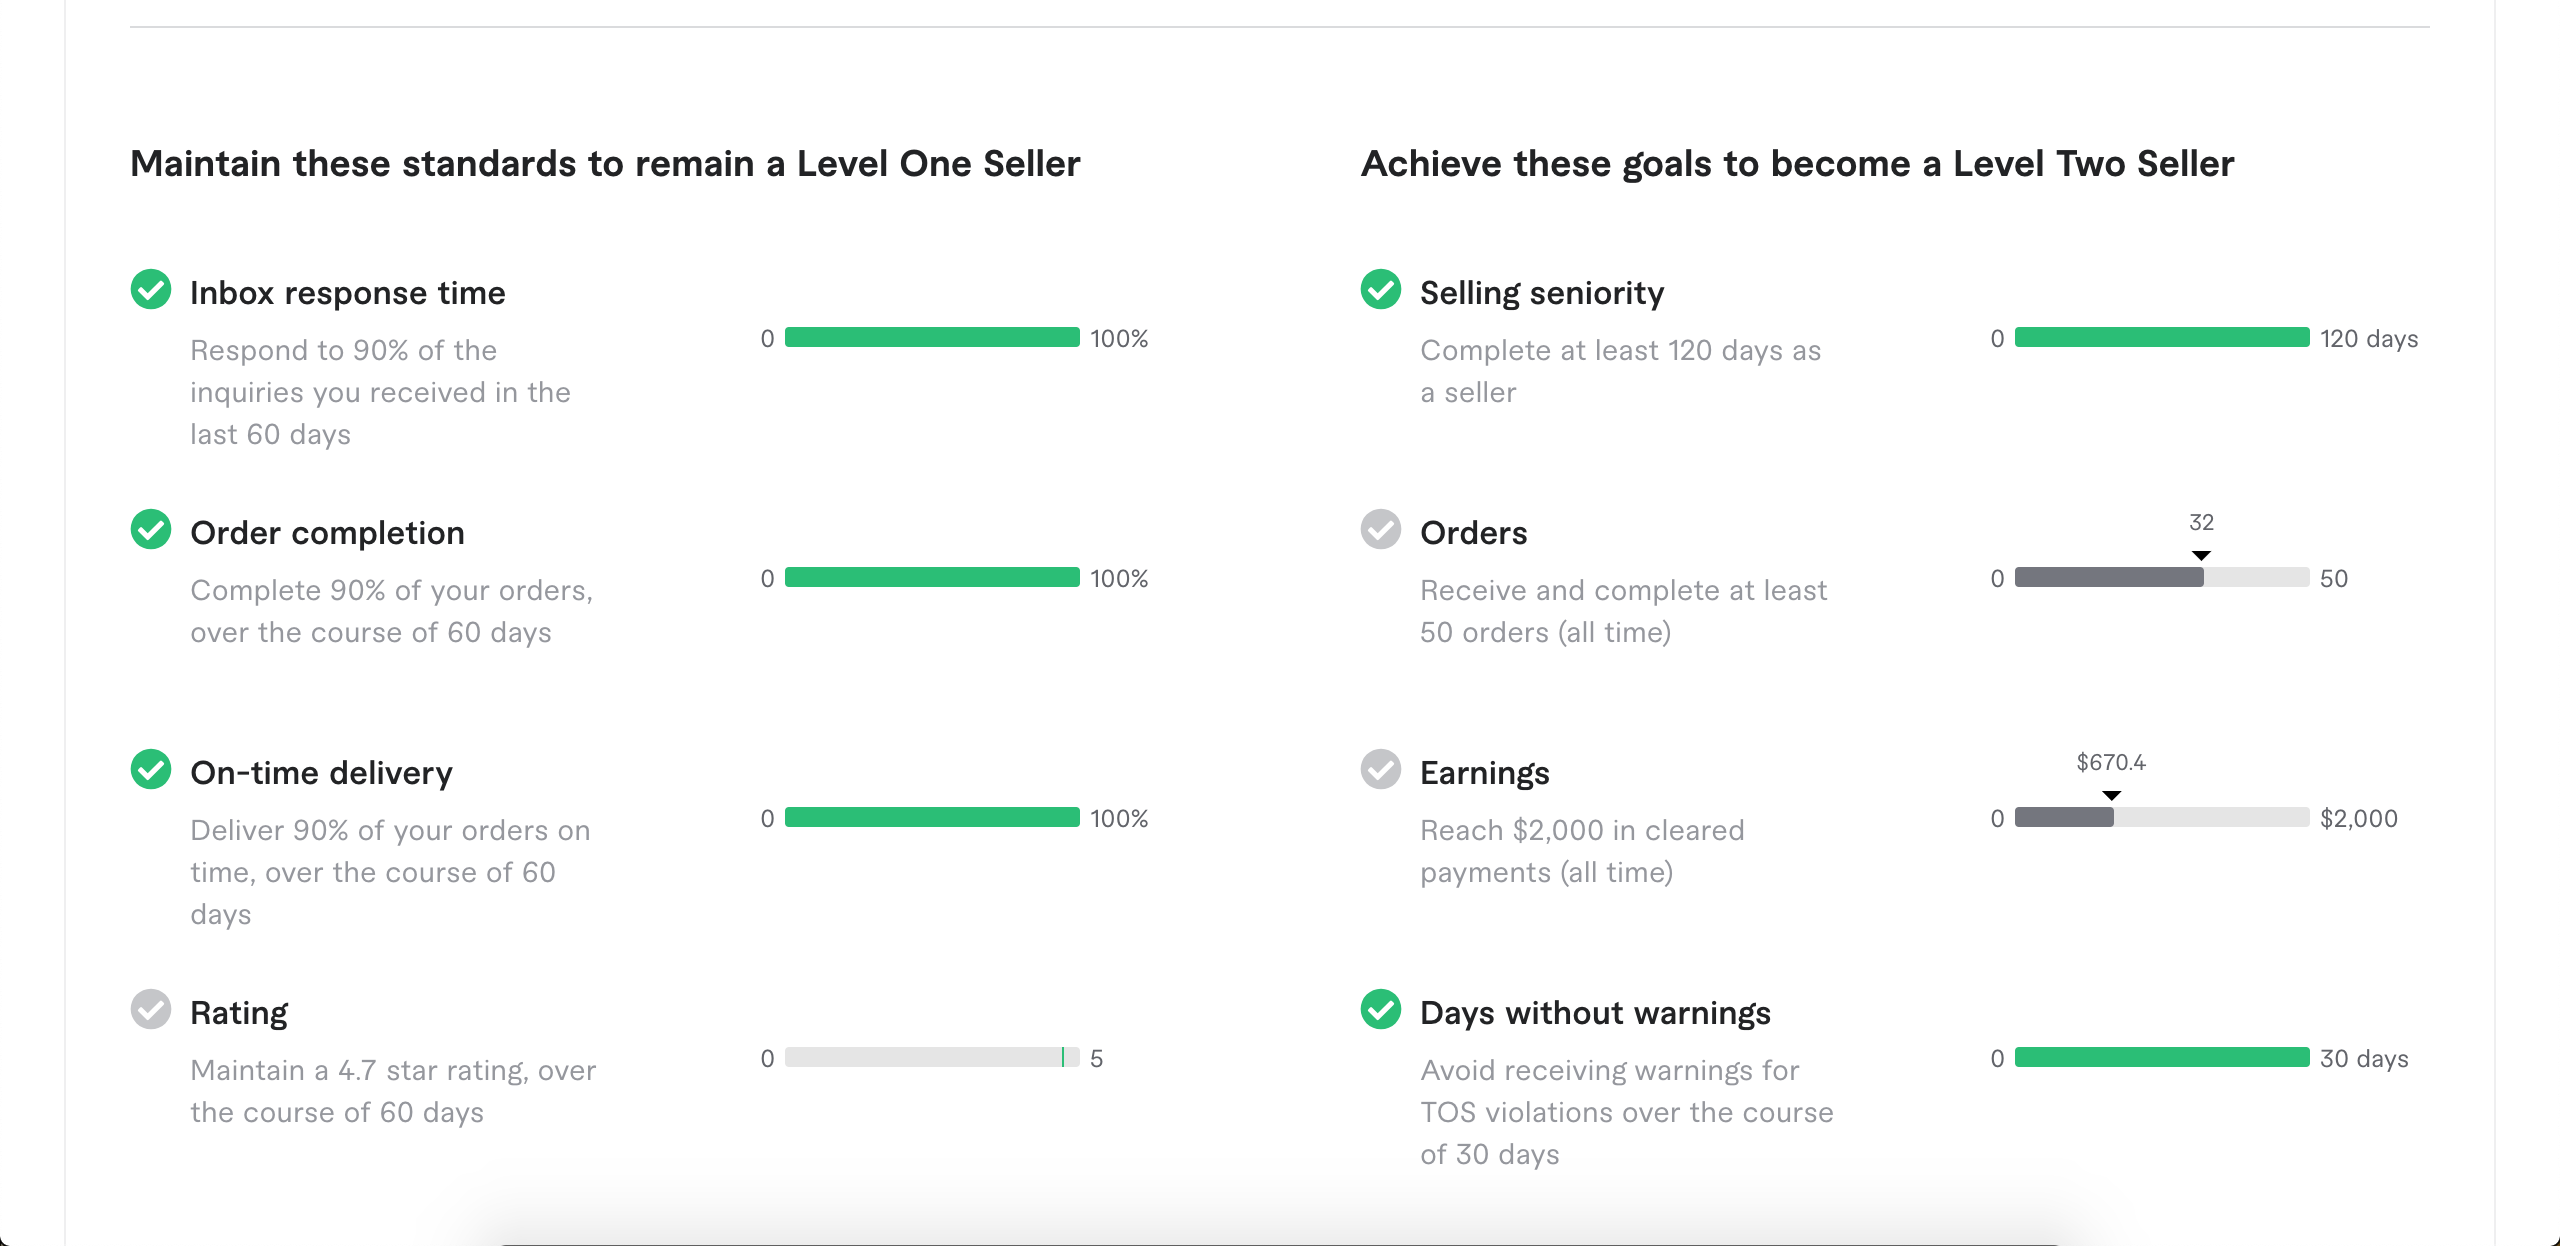
Task: Toggle the Earnings achievement indicator circle
Action: pos(1382,771)
